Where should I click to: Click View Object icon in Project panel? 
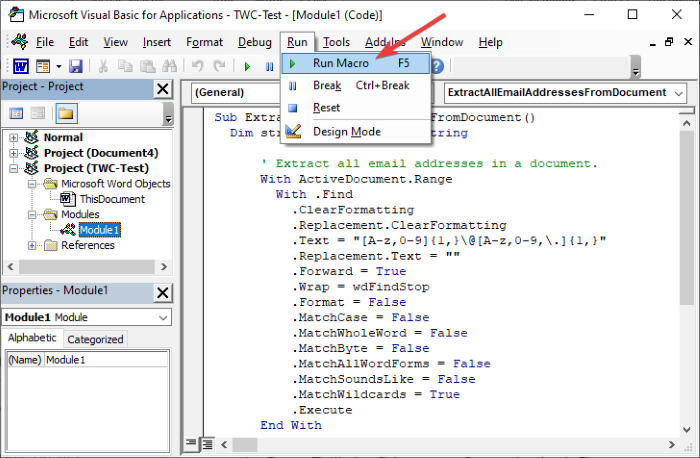coord(38,113)
